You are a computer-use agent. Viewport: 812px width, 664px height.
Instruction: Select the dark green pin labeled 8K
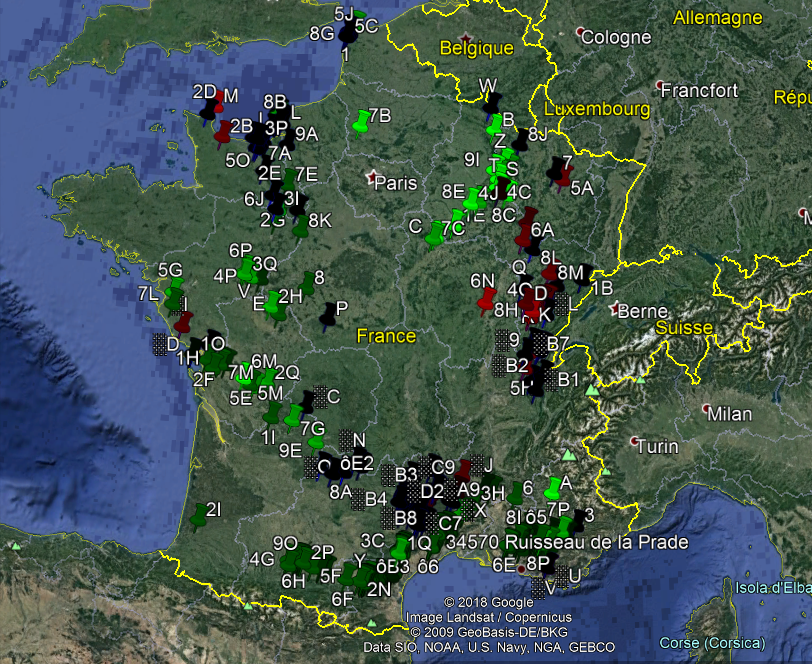[300, 227]
